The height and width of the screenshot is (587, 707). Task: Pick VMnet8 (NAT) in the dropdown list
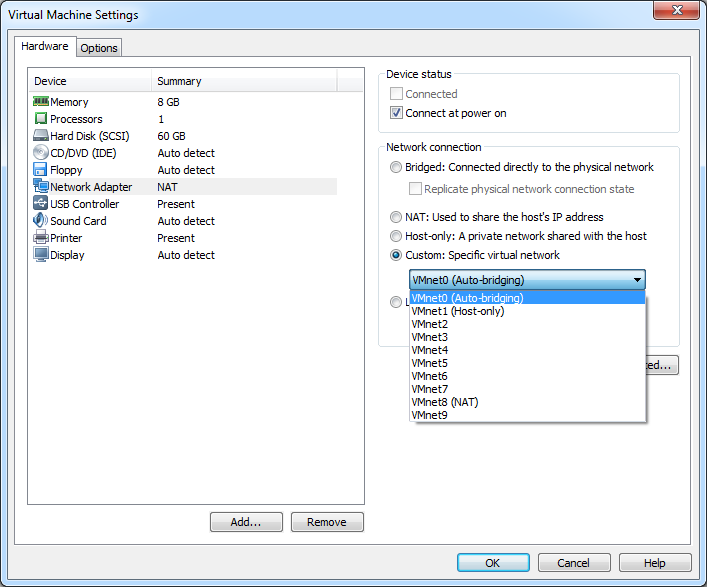point(444,402)
